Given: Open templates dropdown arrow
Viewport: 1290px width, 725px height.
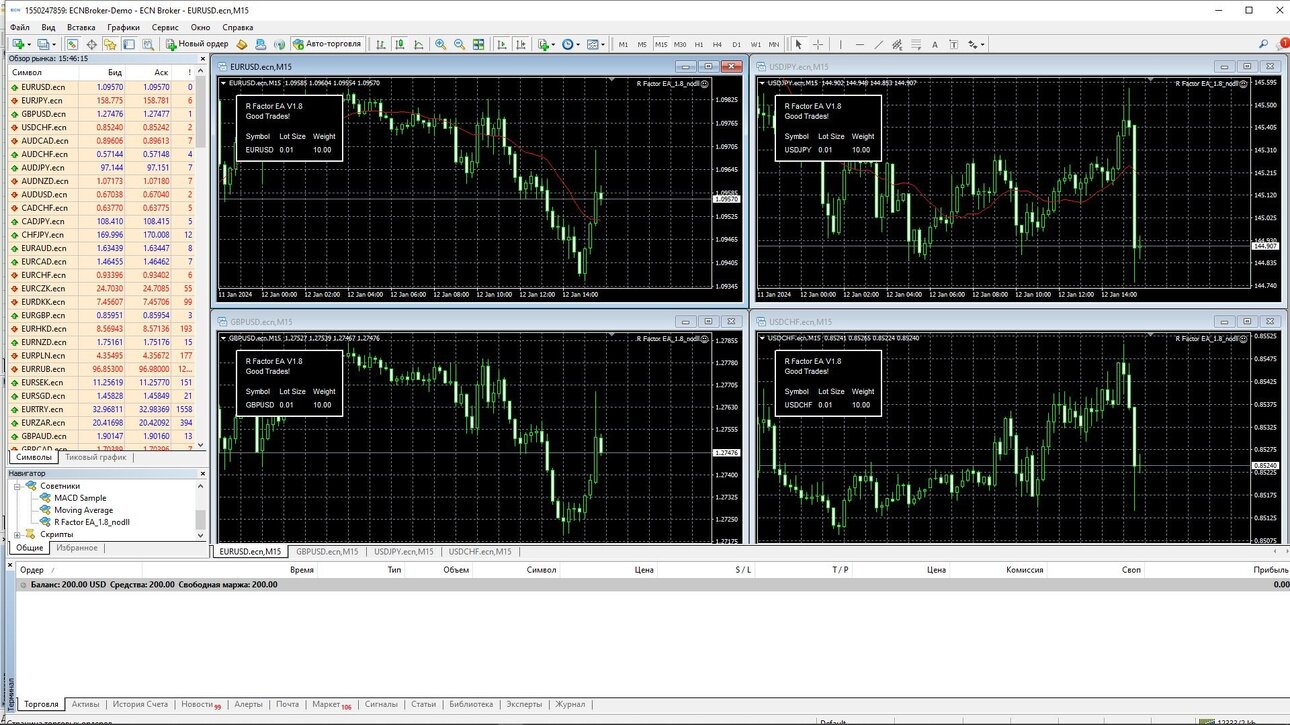Looking at the screenshot, I should [603, 44].
